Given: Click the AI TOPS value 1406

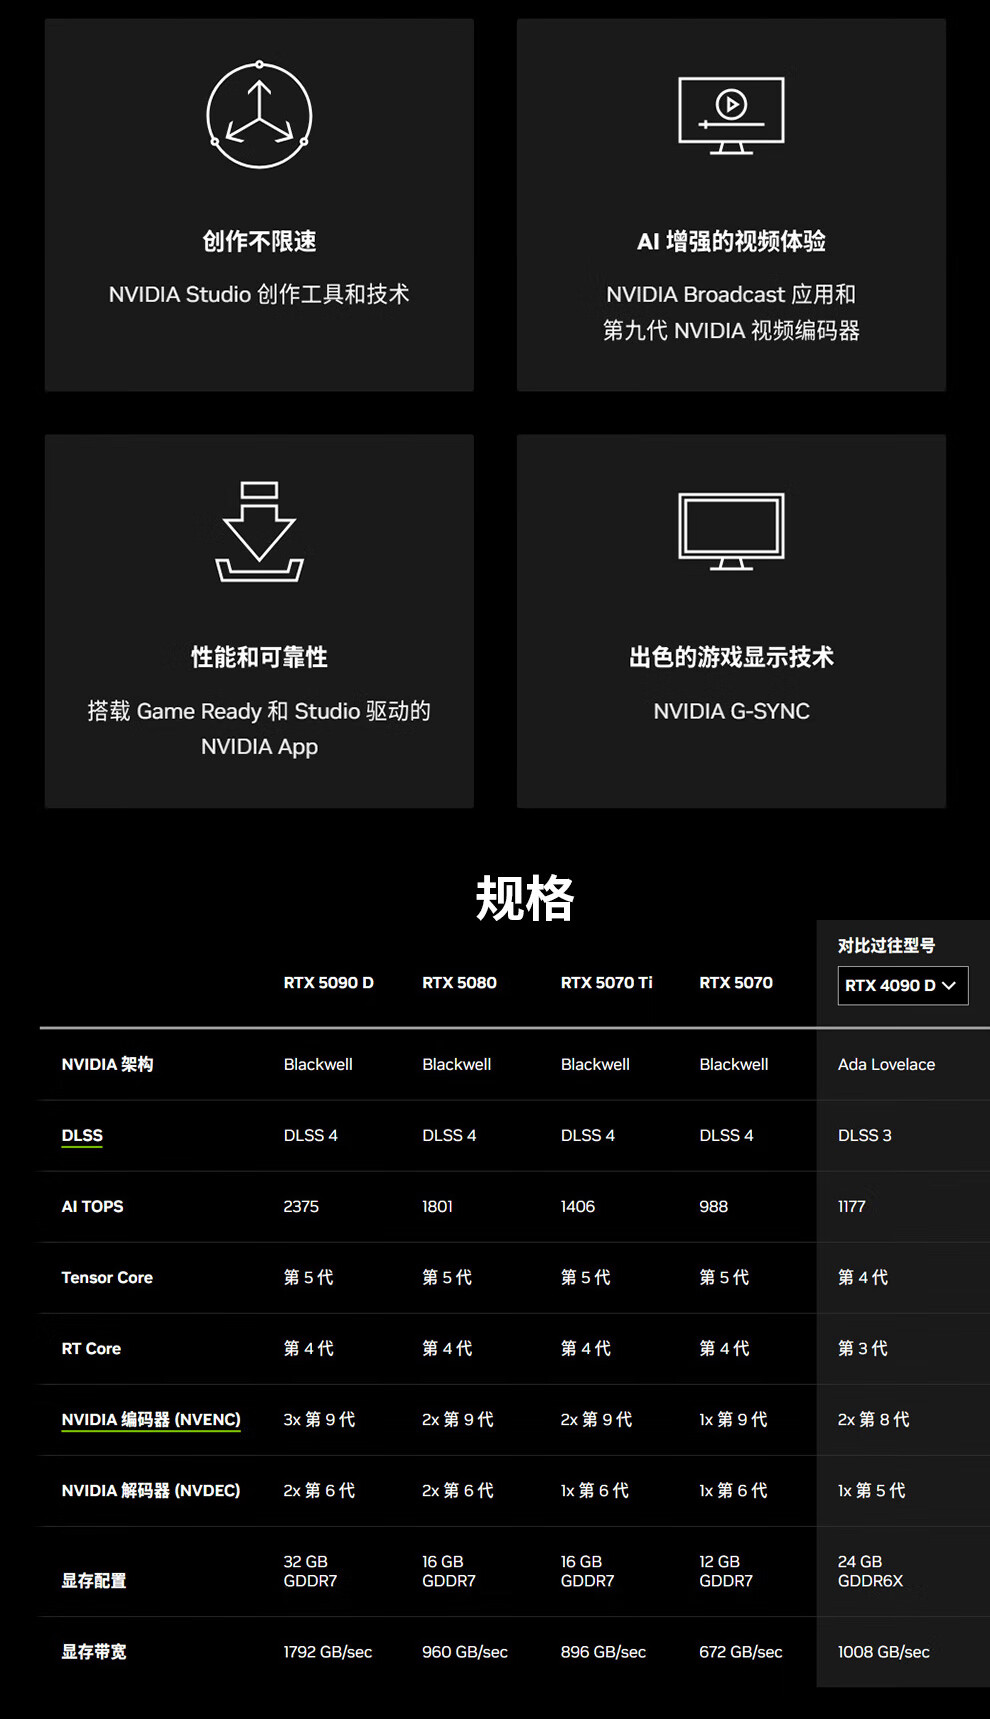Looking at the screenshot, I should 577,1206.
